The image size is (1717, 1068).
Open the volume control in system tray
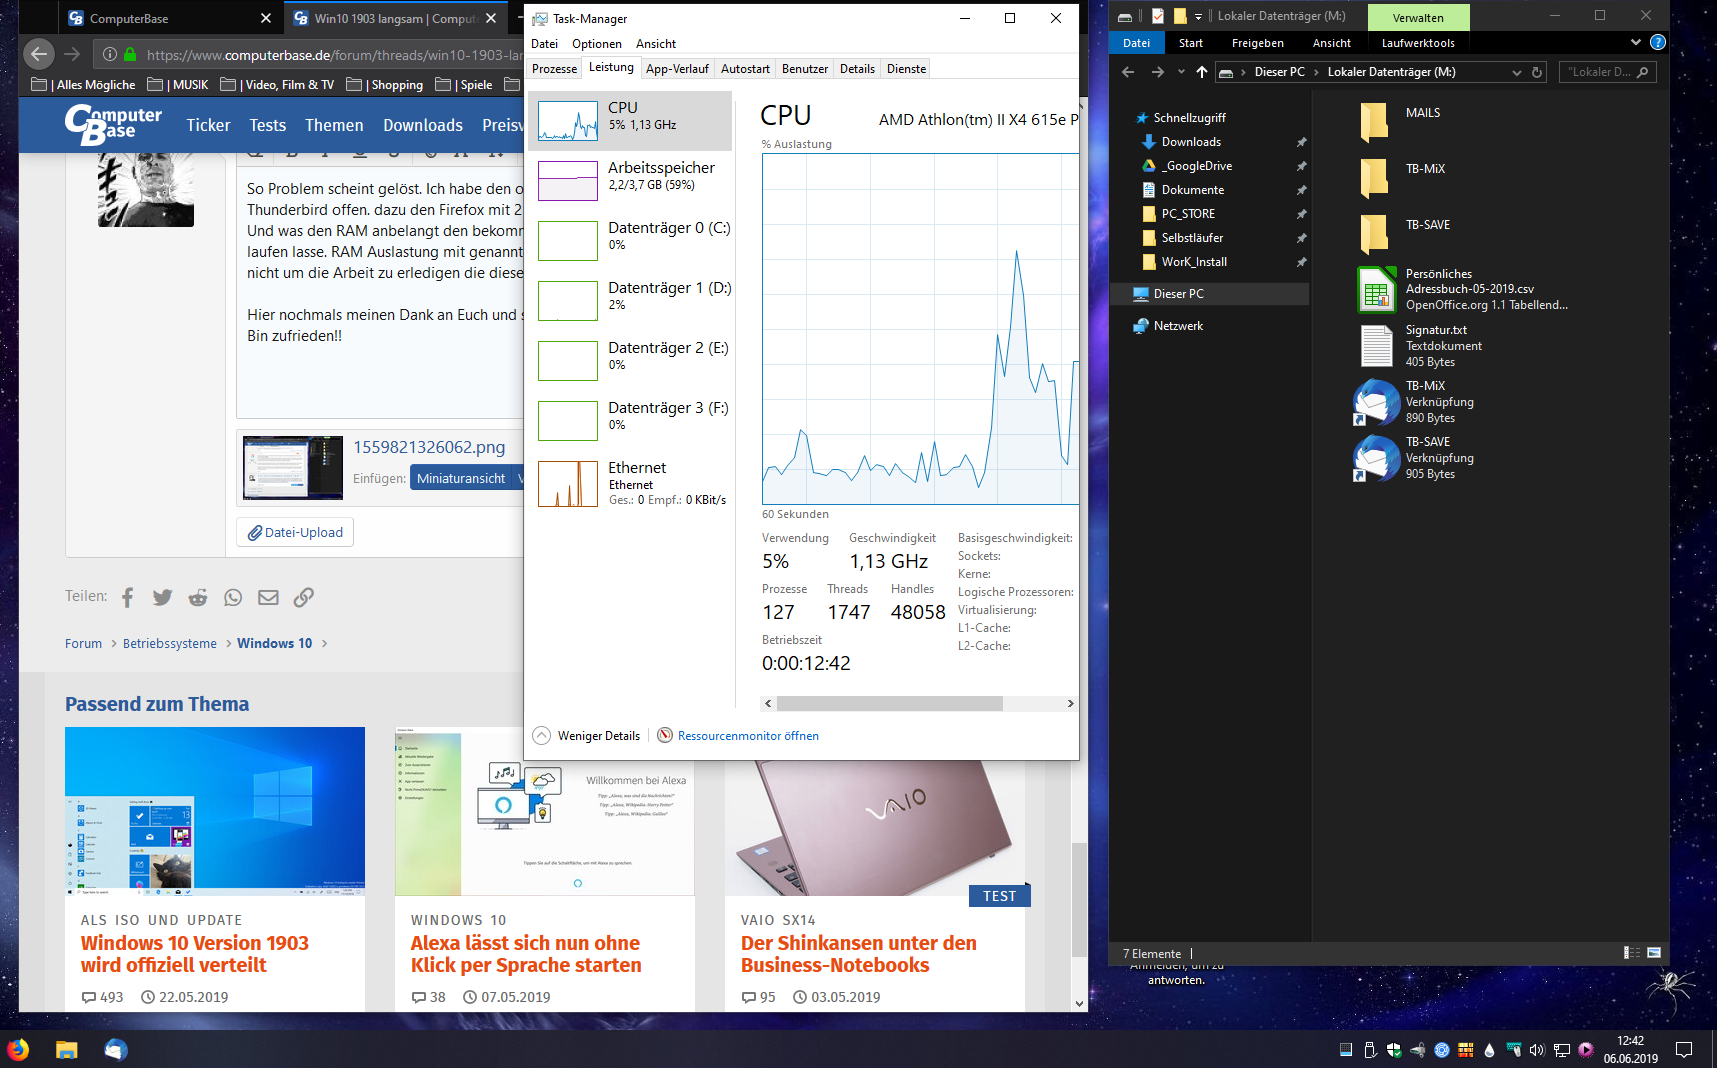pos(1537,1050)
